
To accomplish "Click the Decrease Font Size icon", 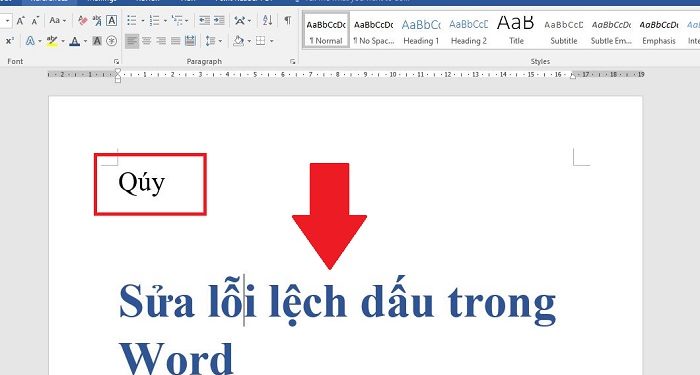I will coord(36,21).
